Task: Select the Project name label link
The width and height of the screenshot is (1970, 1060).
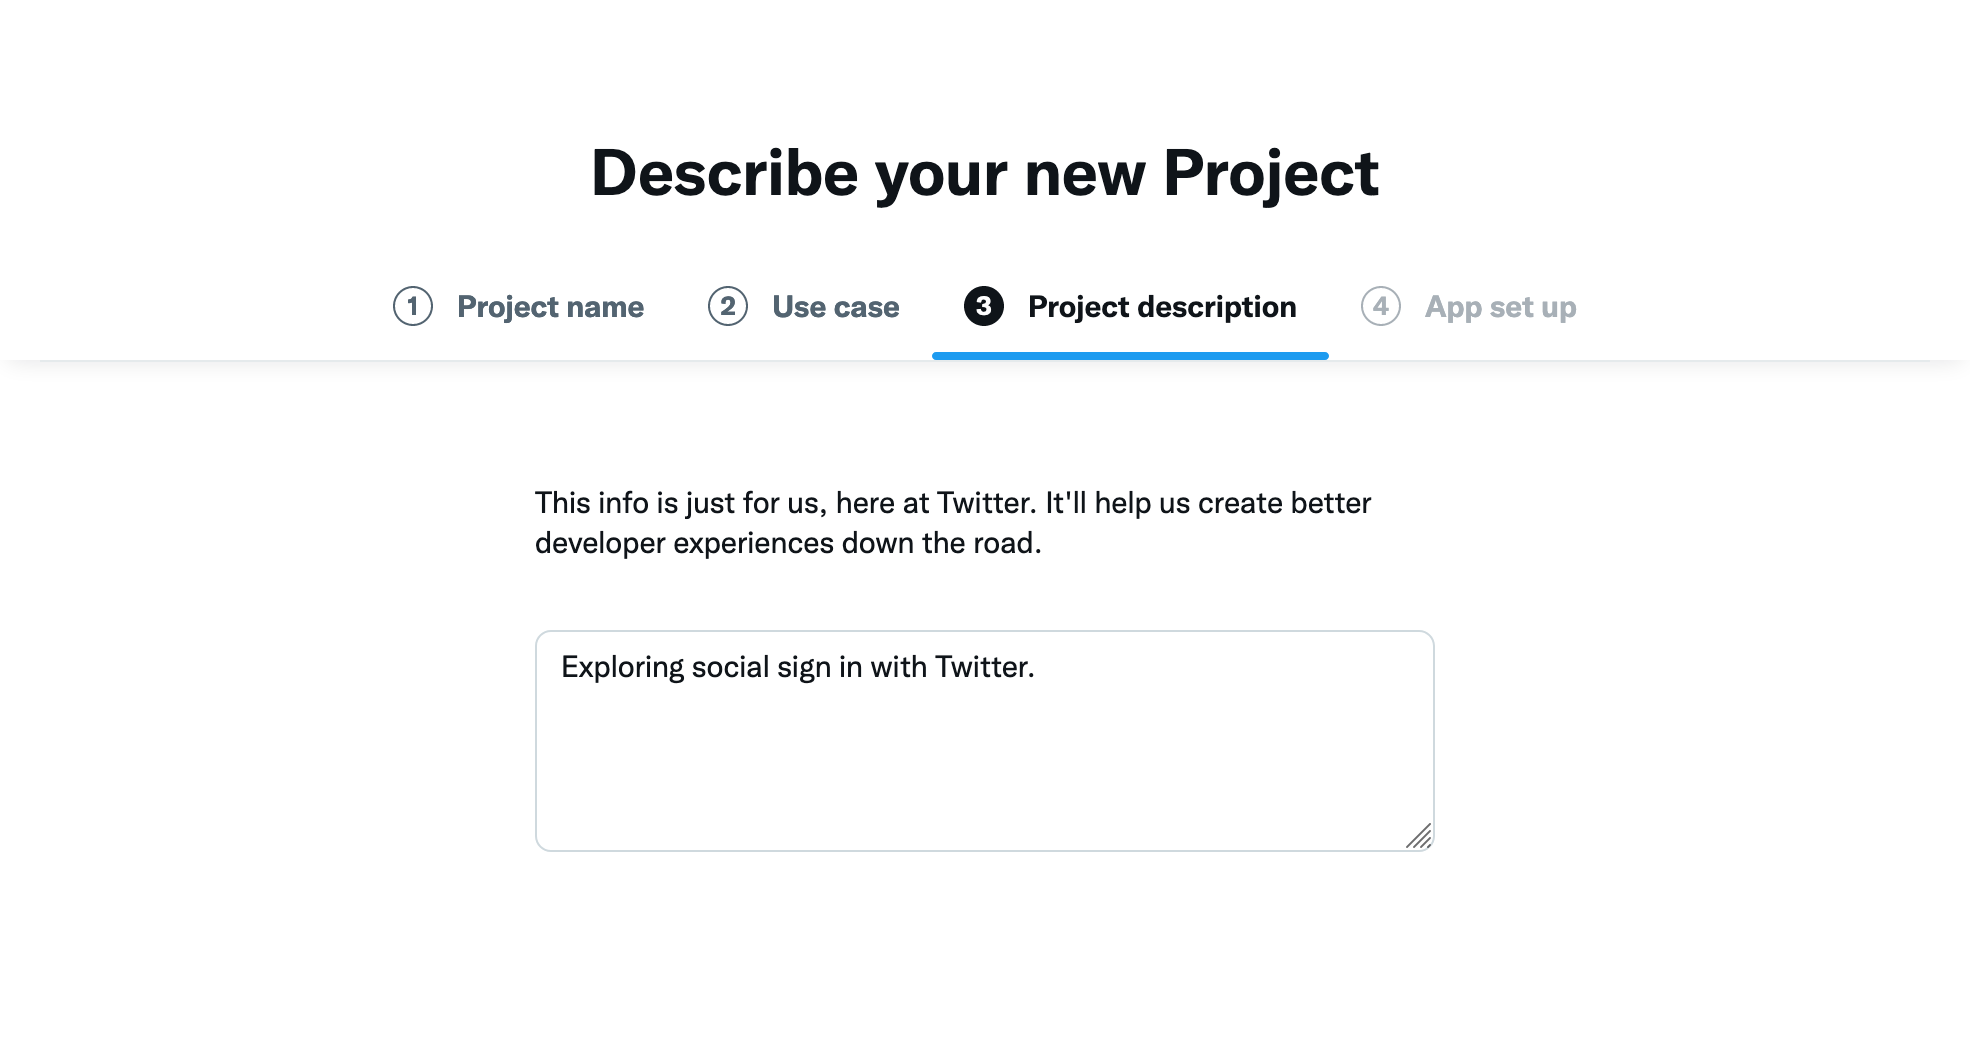Action: (549, 307)
